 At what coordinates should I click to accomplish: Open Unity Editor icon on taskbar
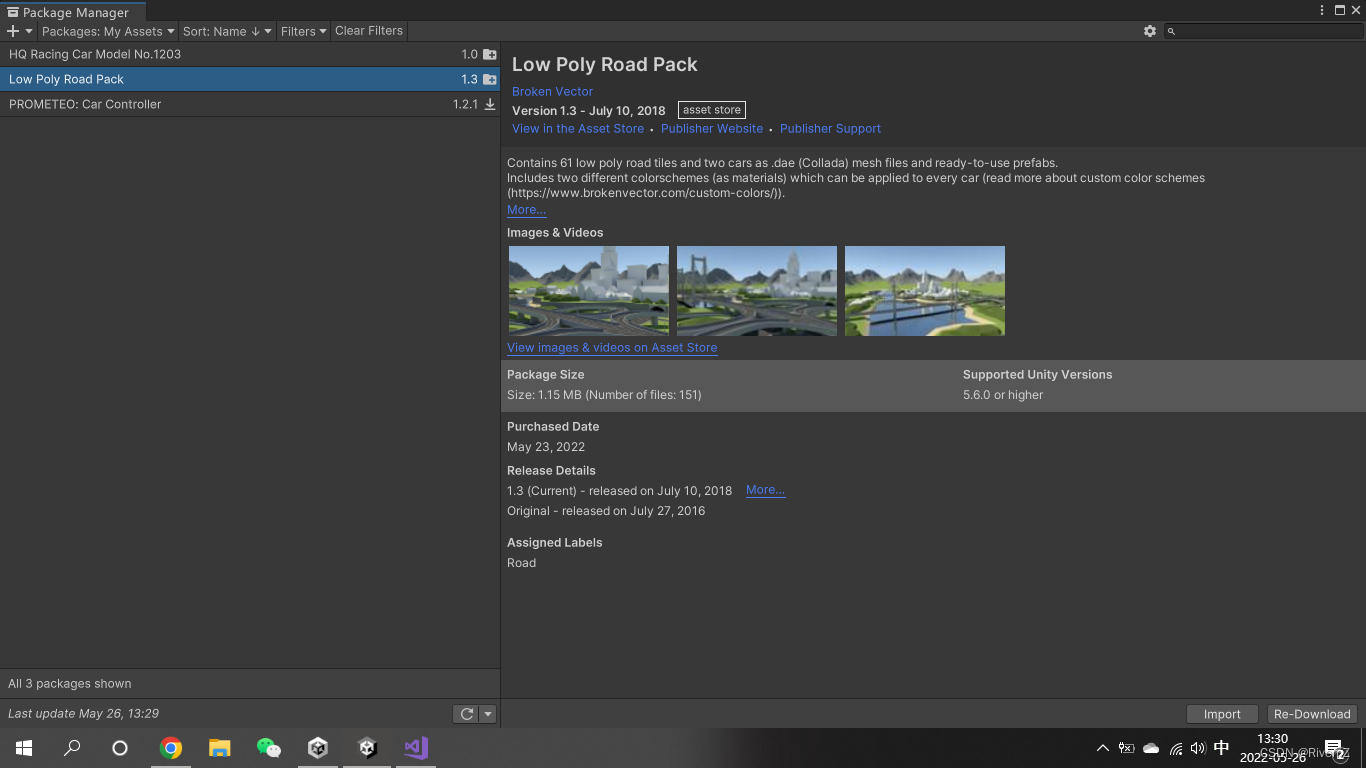(367, 748)
